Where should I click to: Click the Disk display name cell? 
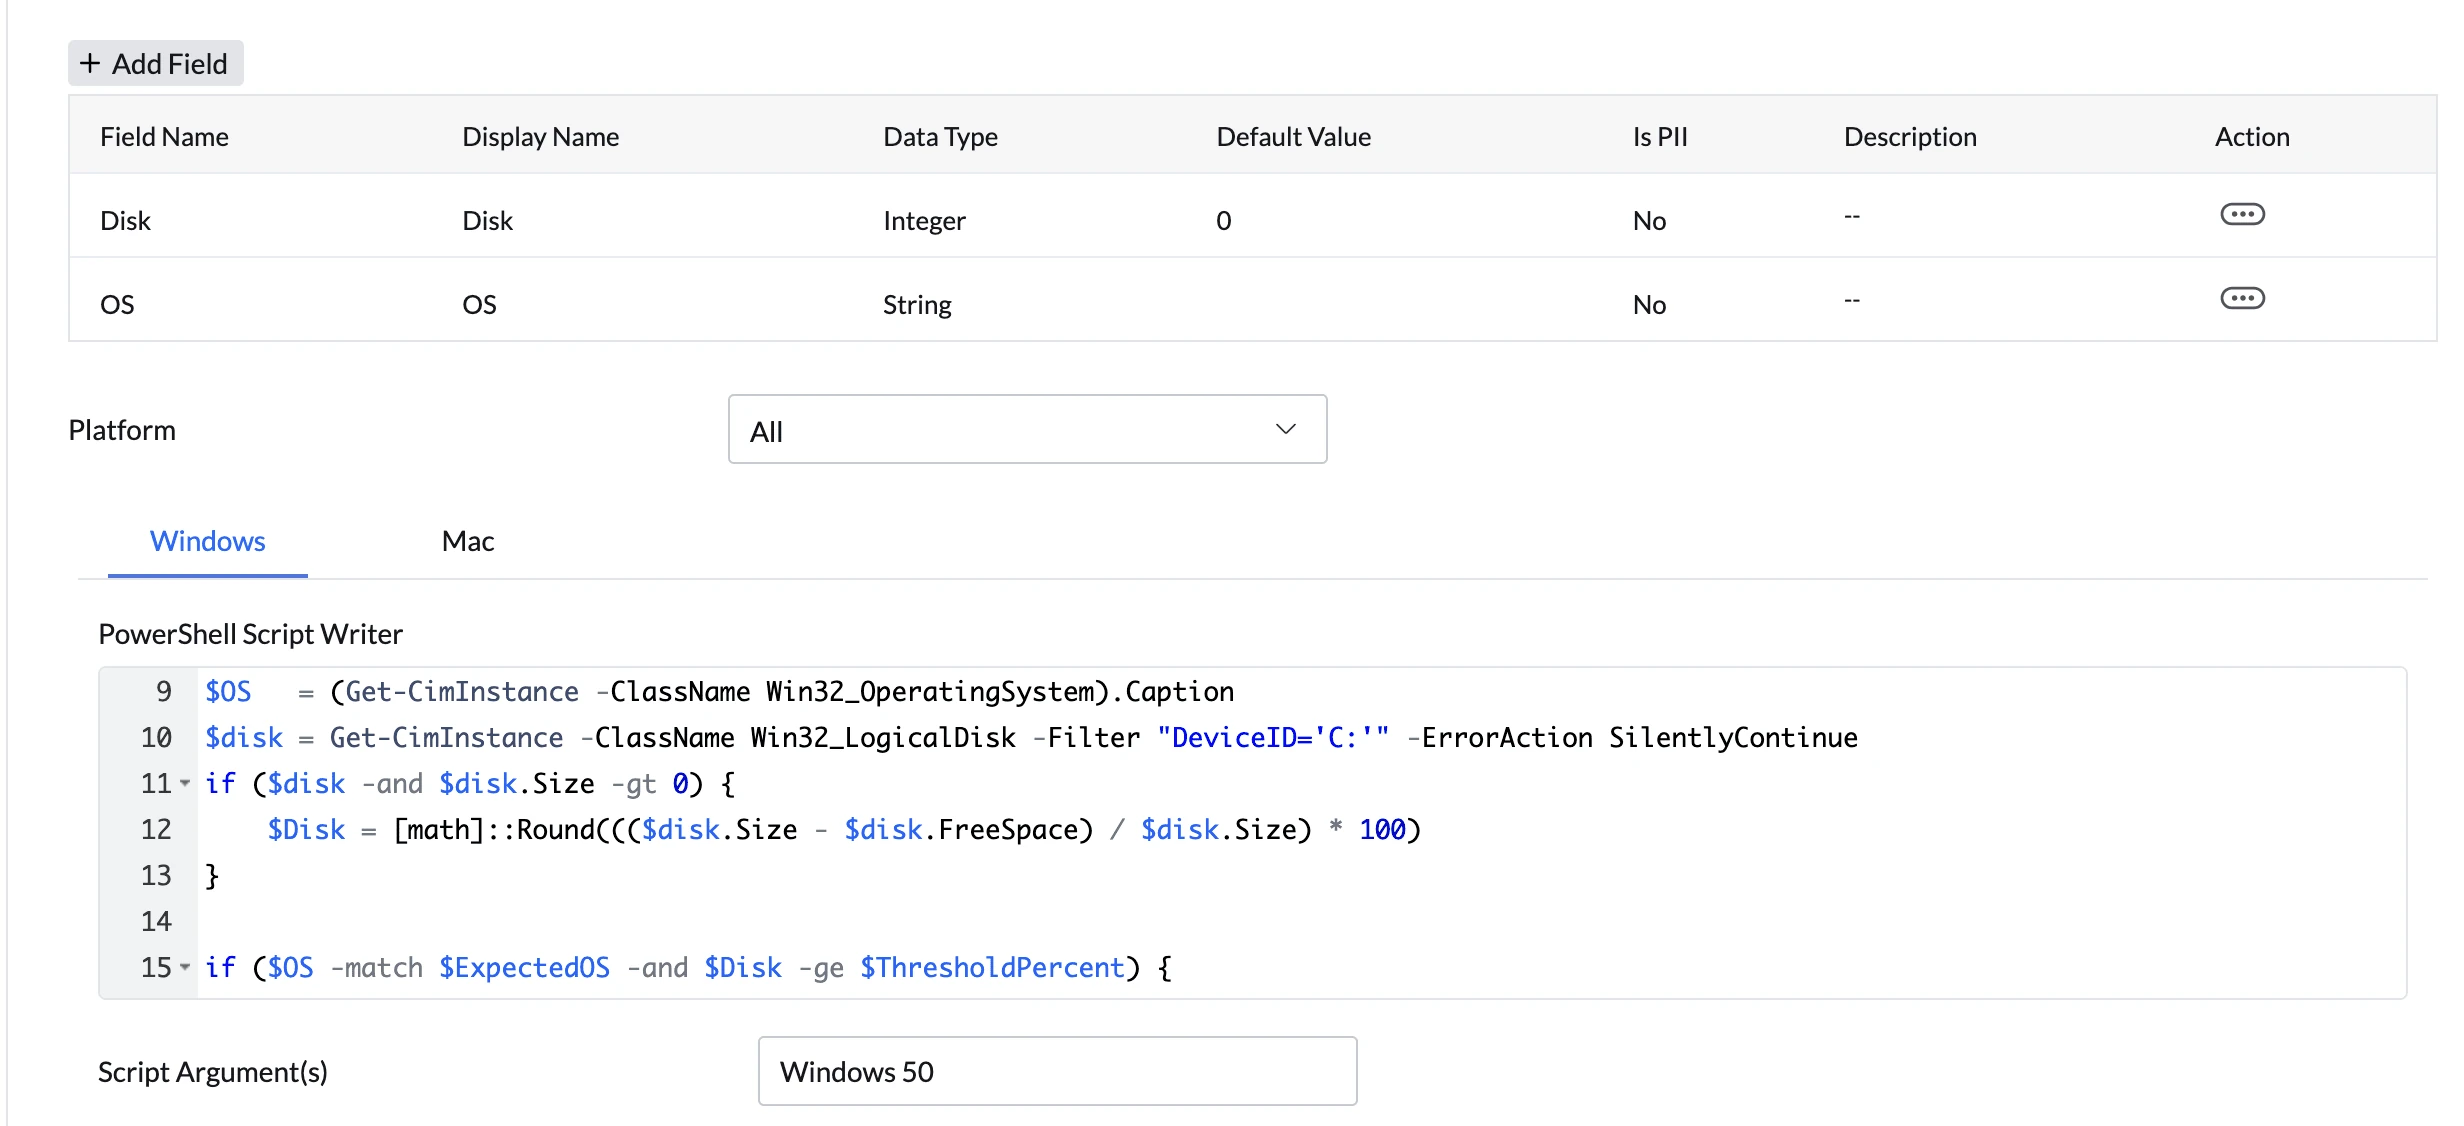(487, 221)
